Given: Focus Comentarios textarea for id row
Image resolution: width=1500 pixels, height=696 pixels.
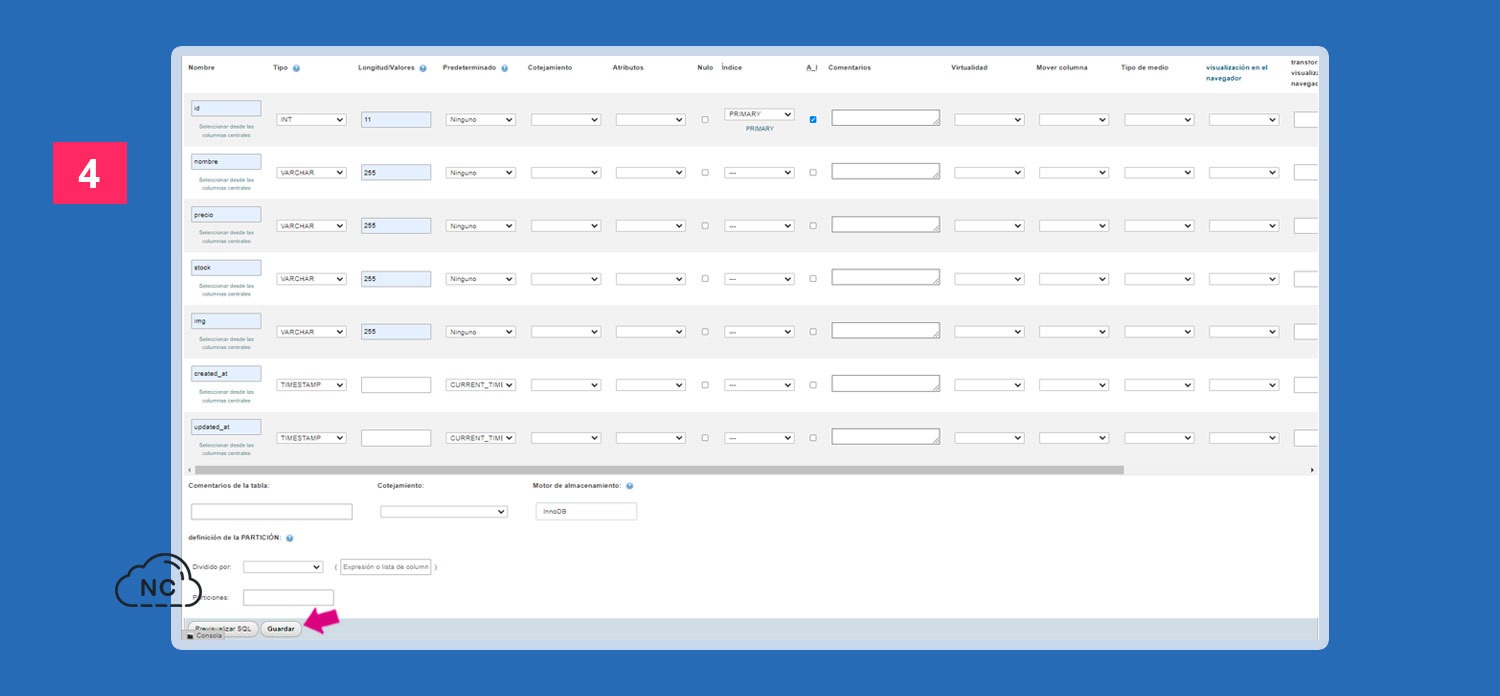Looking at the screenshot, I should (886, 118).
